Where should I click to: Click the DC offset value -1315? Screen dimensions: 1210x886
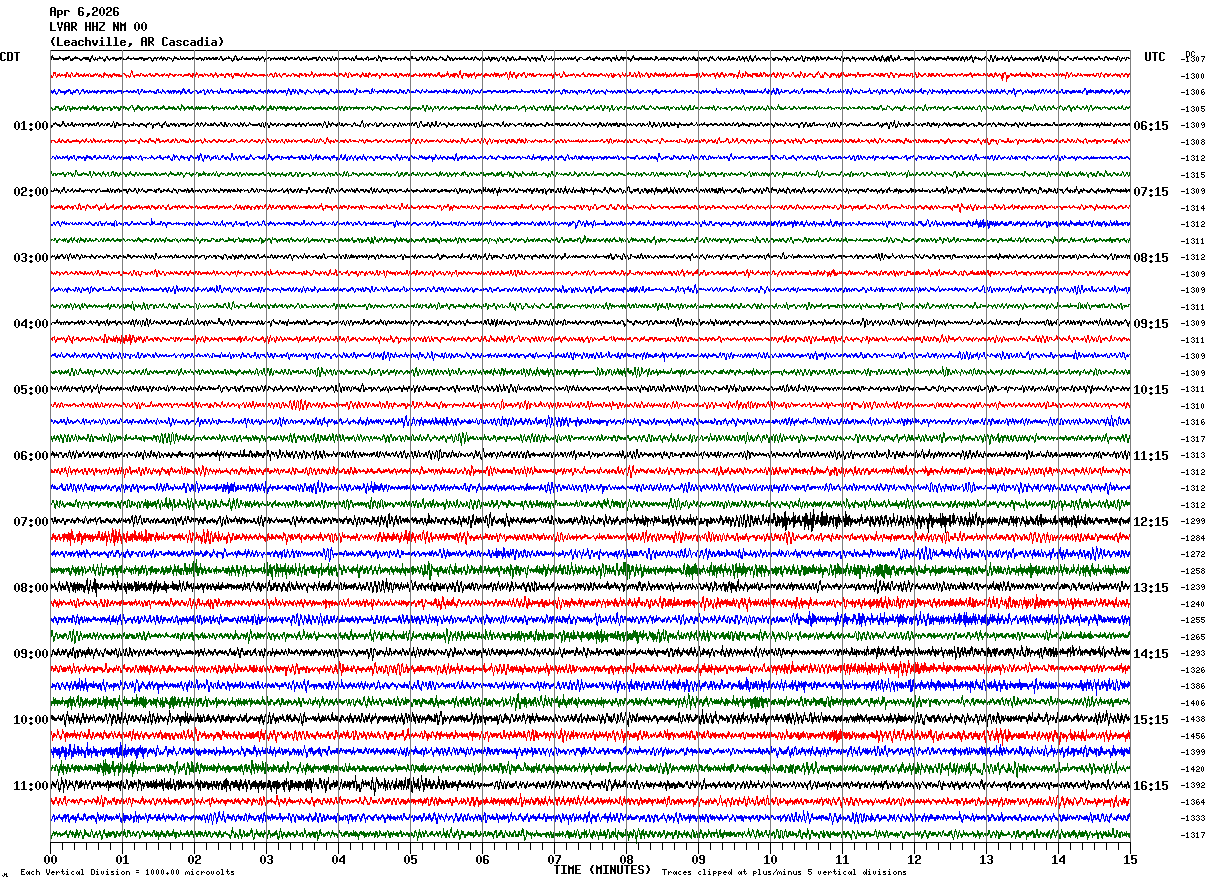[1193, 175]
